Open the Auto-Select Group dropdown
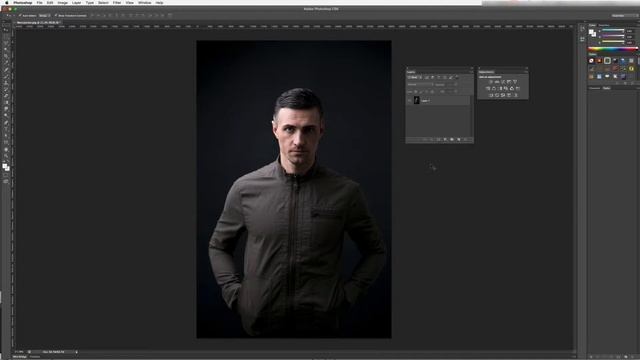This screenshot has height=360, width=640. tap(44, 16)
